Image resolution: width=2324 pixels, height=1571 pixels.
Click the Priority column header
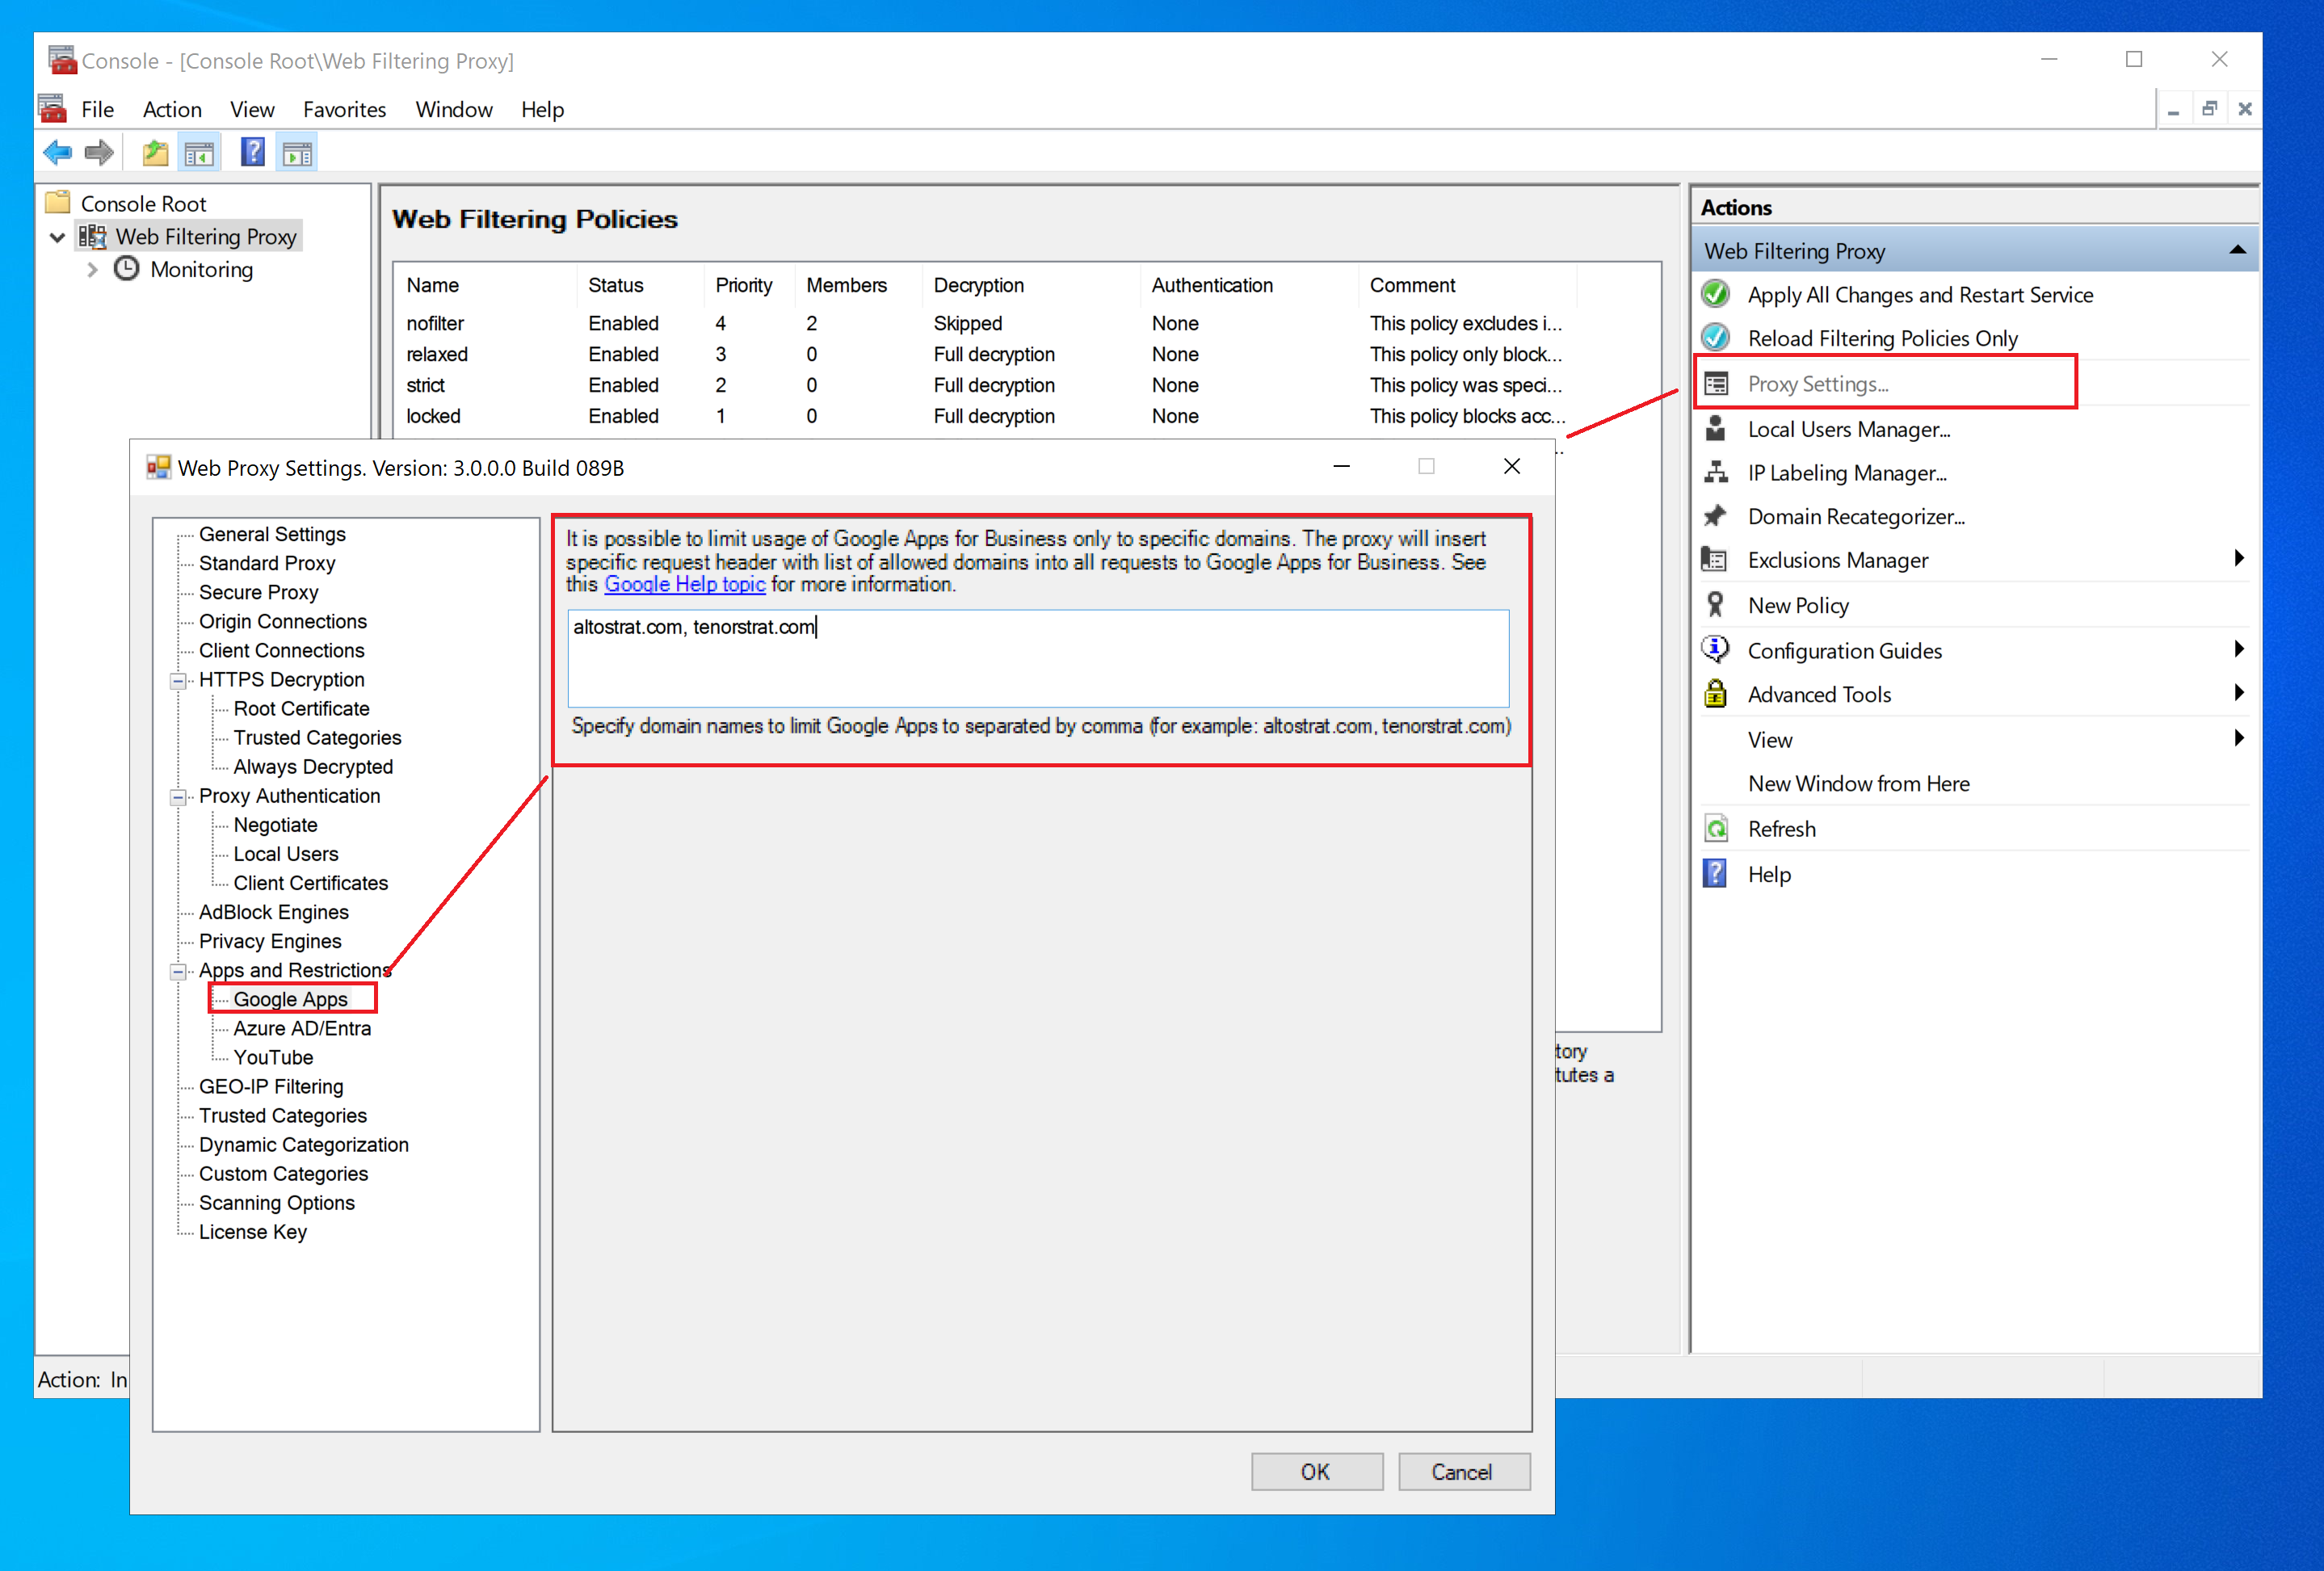[x=743, y=285]
